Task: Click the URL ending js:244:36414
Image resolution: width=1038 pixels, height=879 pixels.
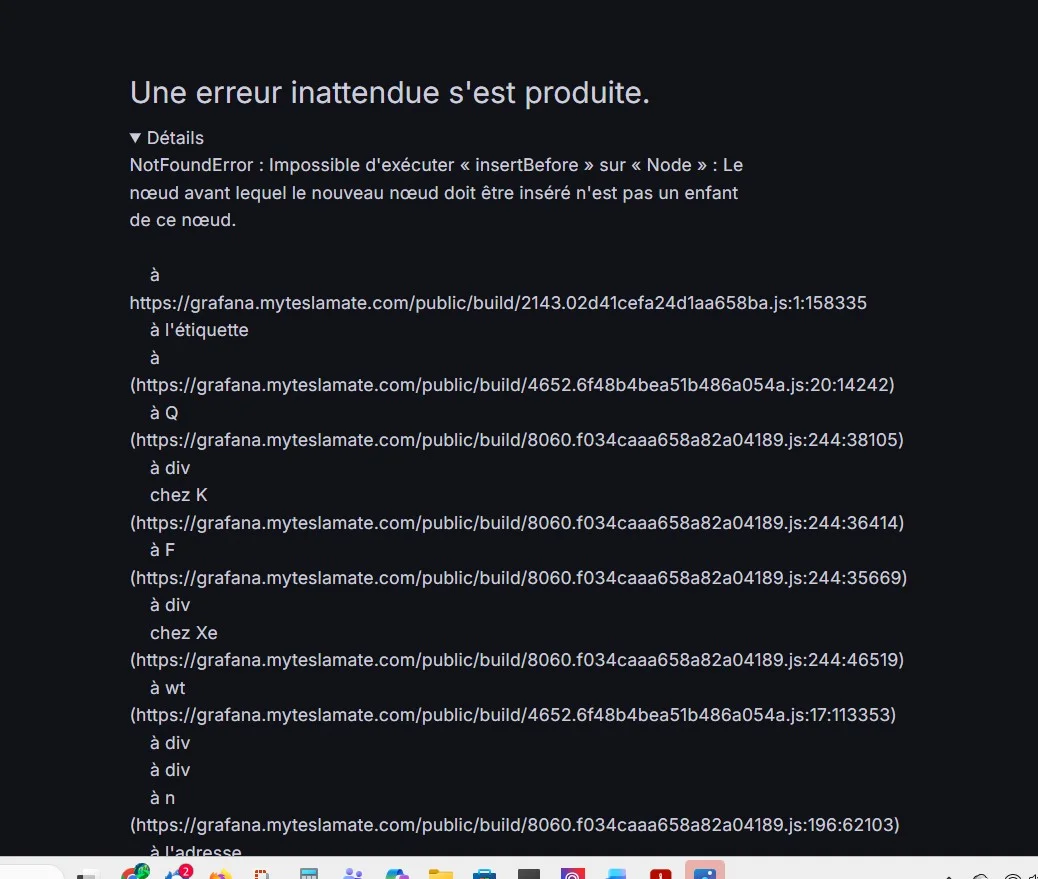Action: coord(517,522)
